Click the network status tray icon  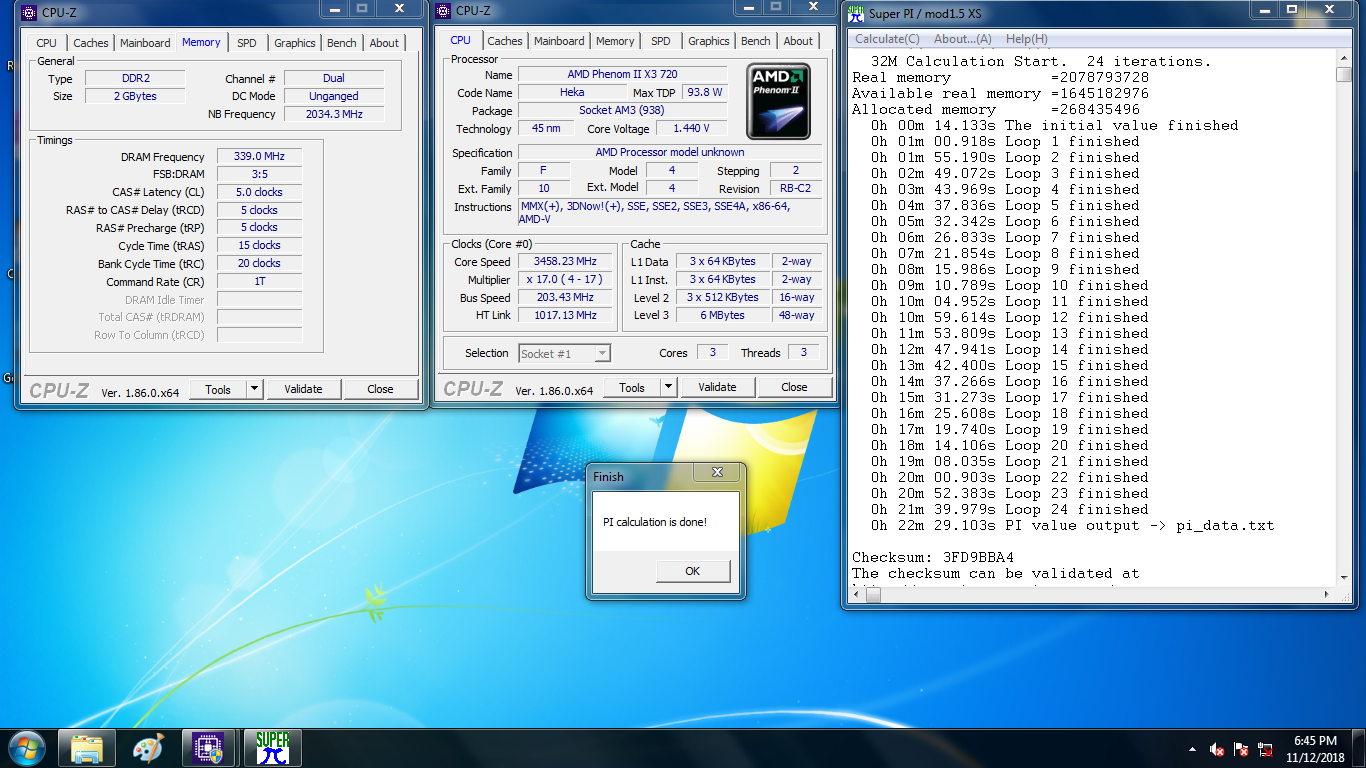tap(1265, 749)
